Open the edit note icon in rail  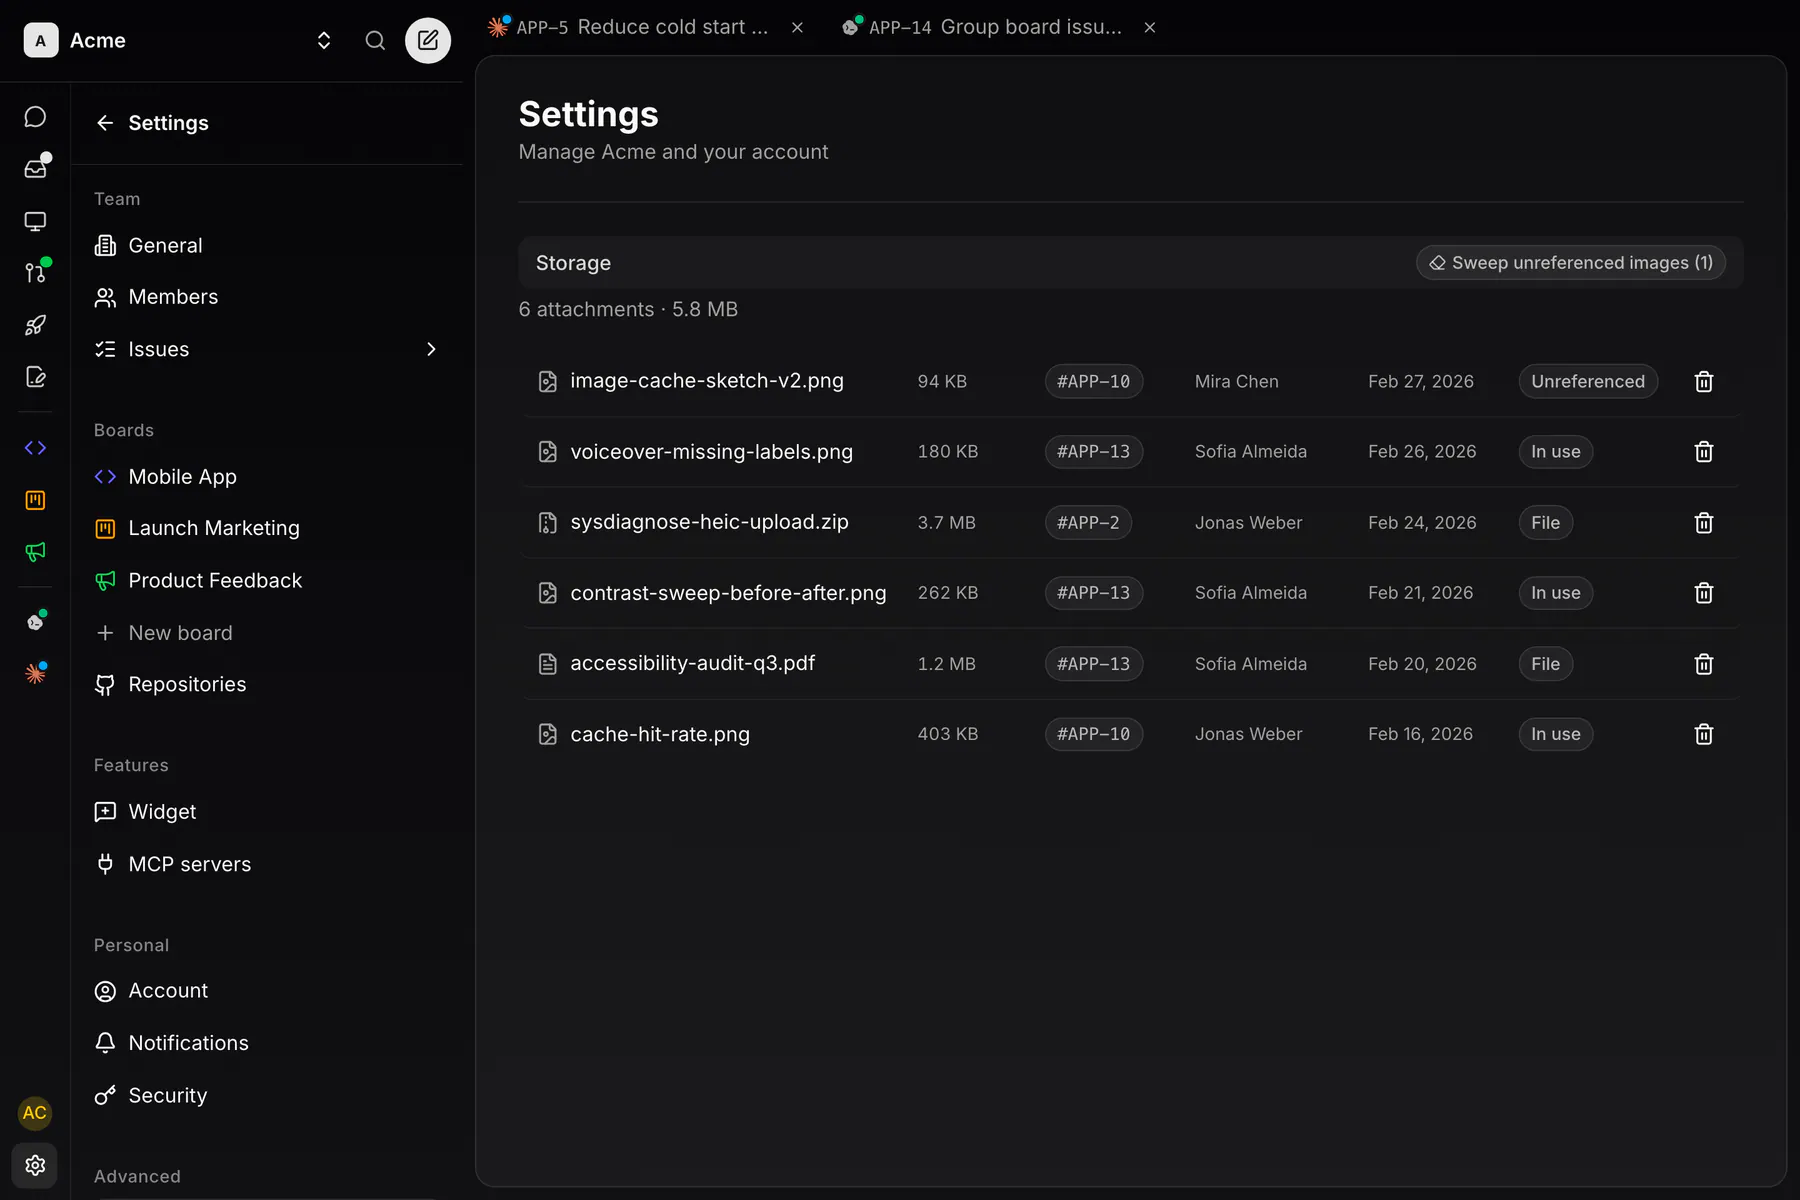(35, 377)
